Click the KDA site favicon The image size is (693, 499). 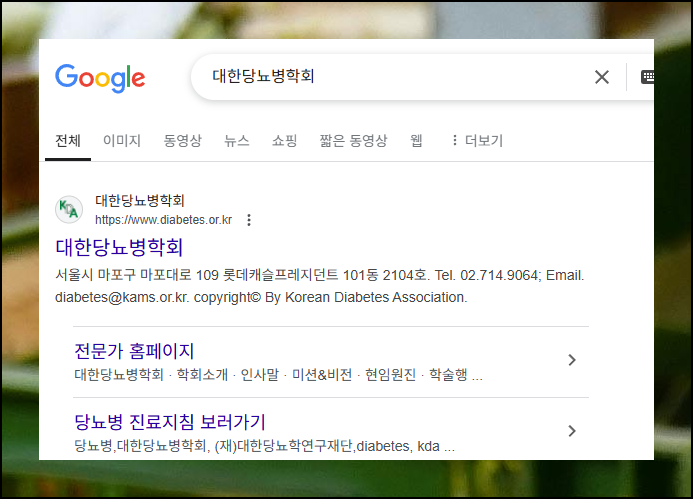[69, 210]
